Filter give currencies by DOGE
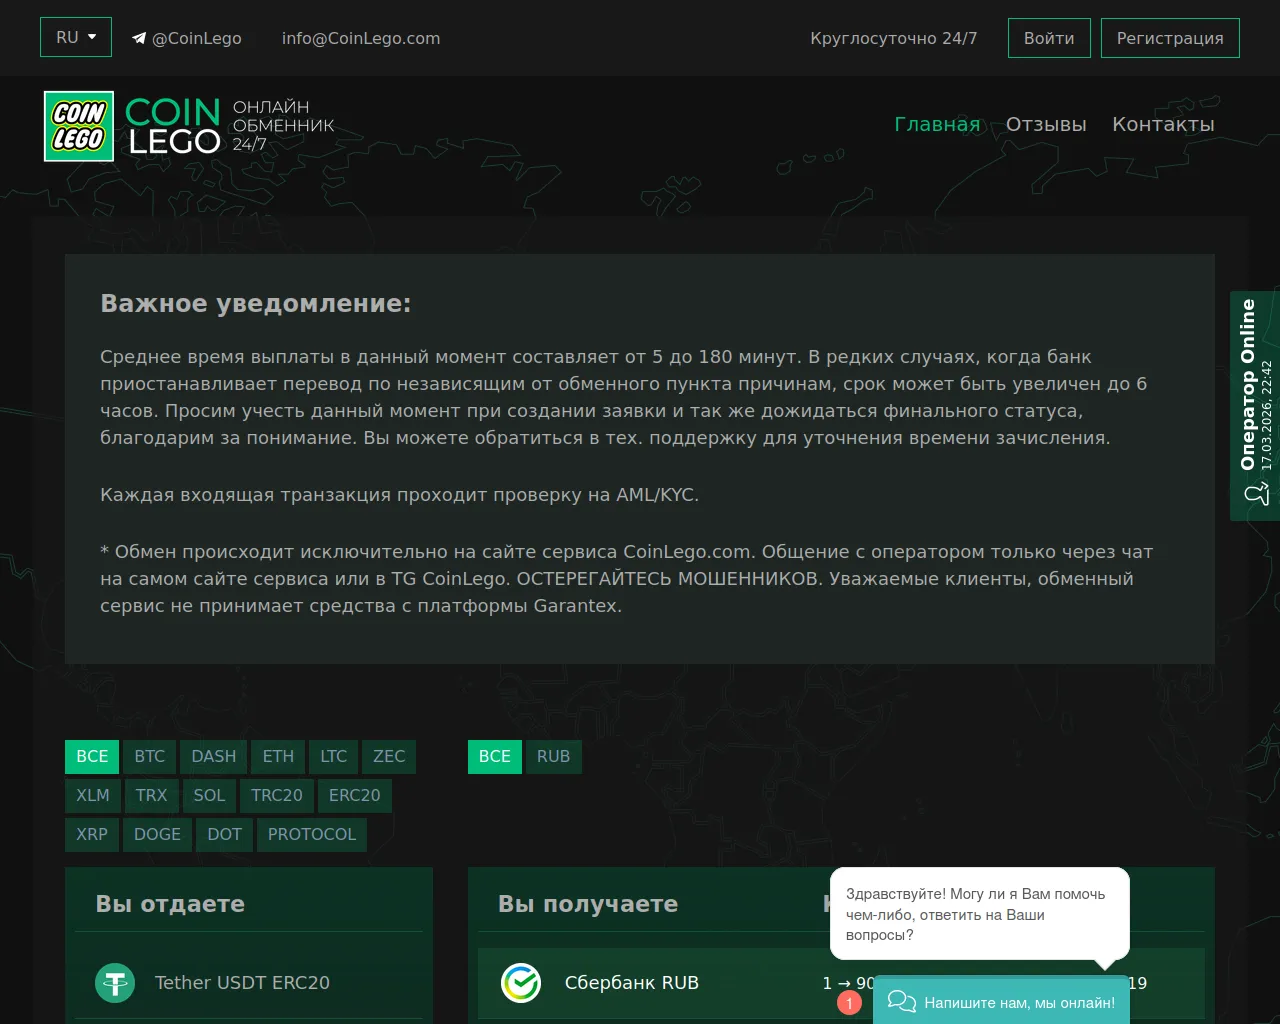Image resolution: width=1280 pixels, height=1024 pixels. point(157,835)
